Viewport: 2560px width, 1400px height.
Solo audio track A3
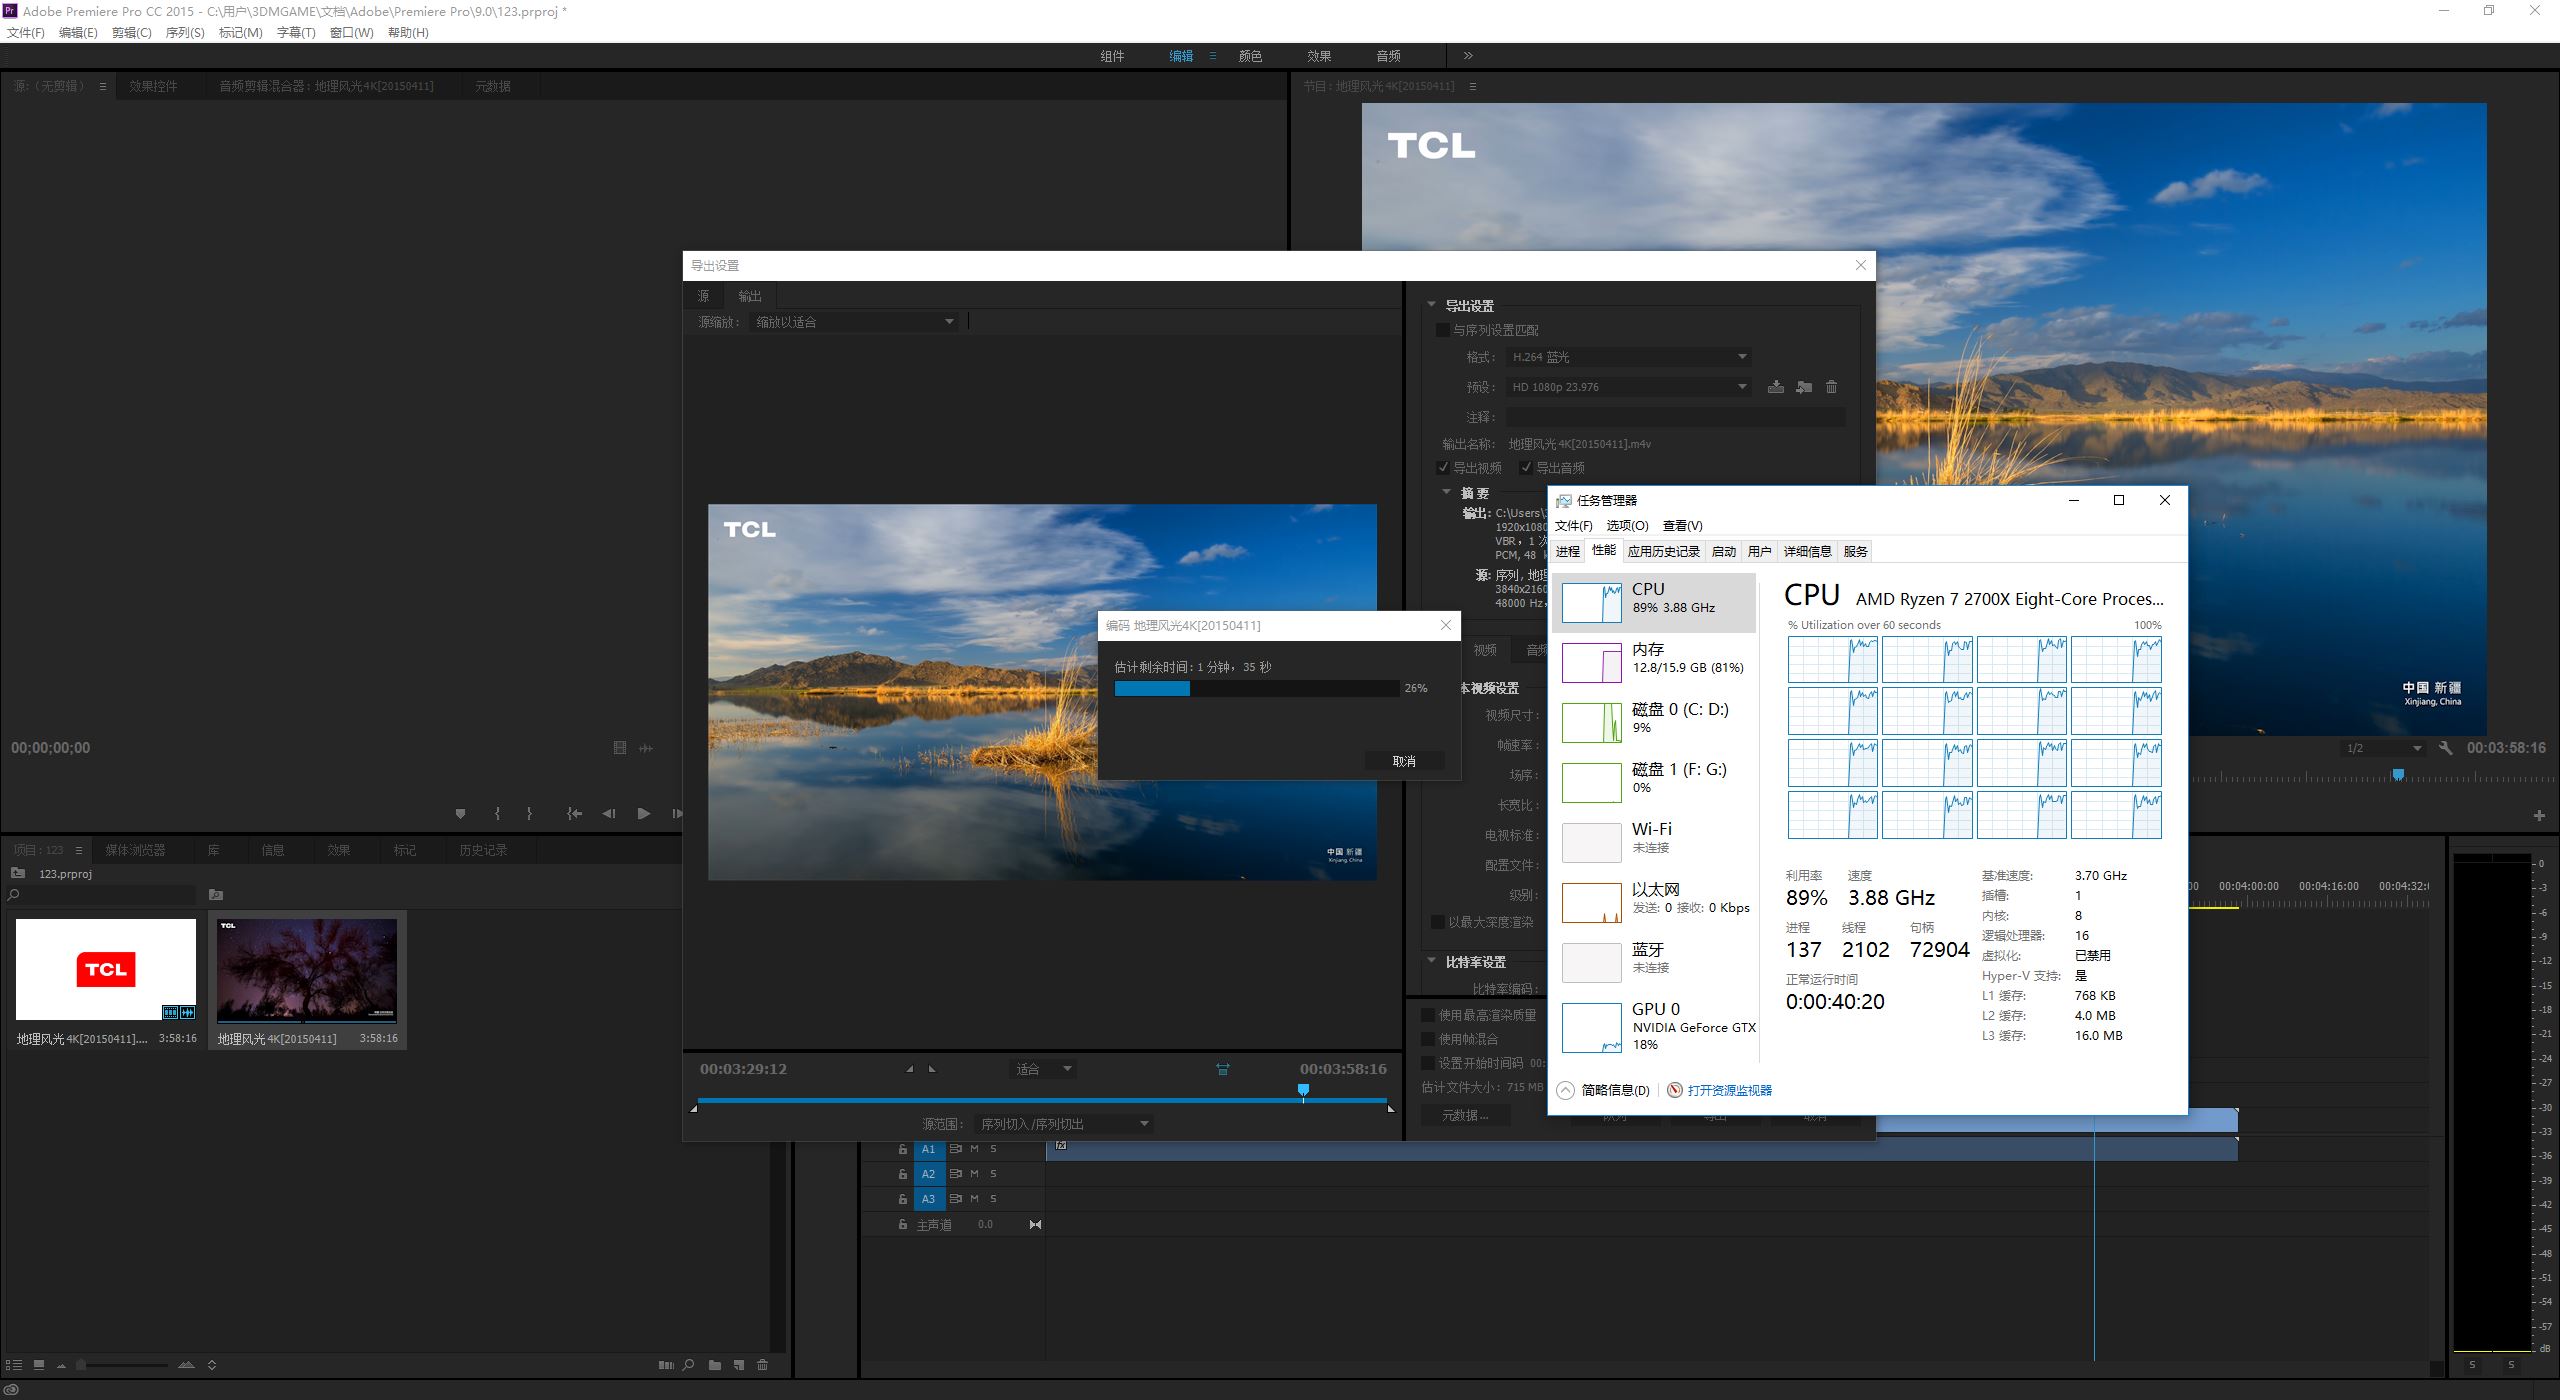pyautogui.click(x=993, y=1199)
